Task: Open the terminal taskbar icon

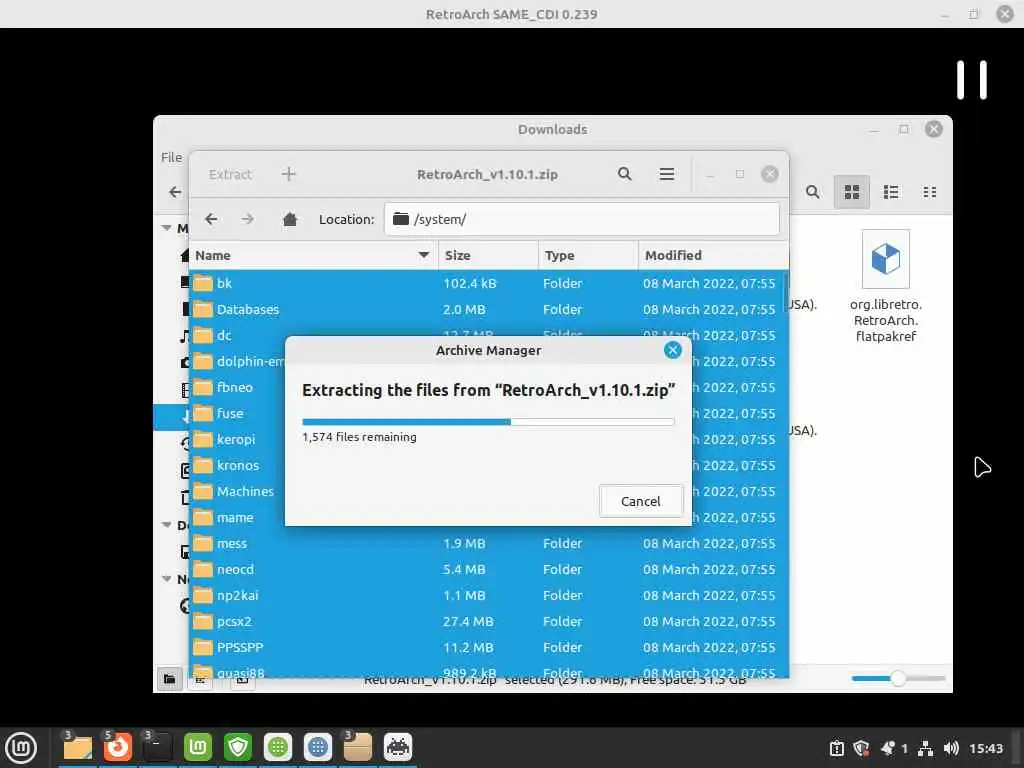Action: coord(157,747)
